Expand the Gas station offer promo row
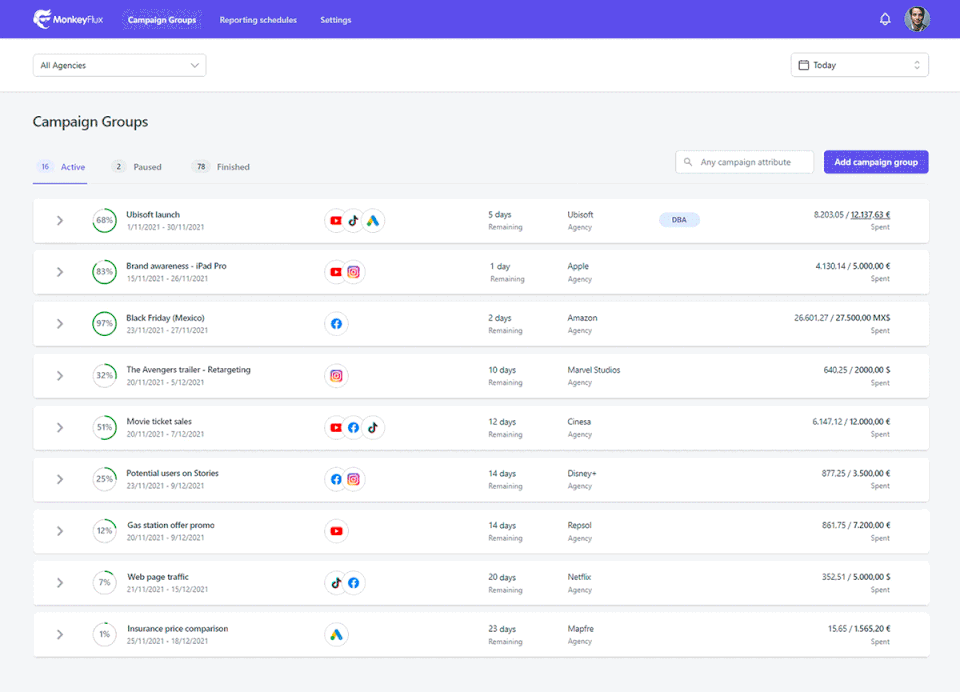This screenshot has width=960, height=692. click(x=60, y=531)
